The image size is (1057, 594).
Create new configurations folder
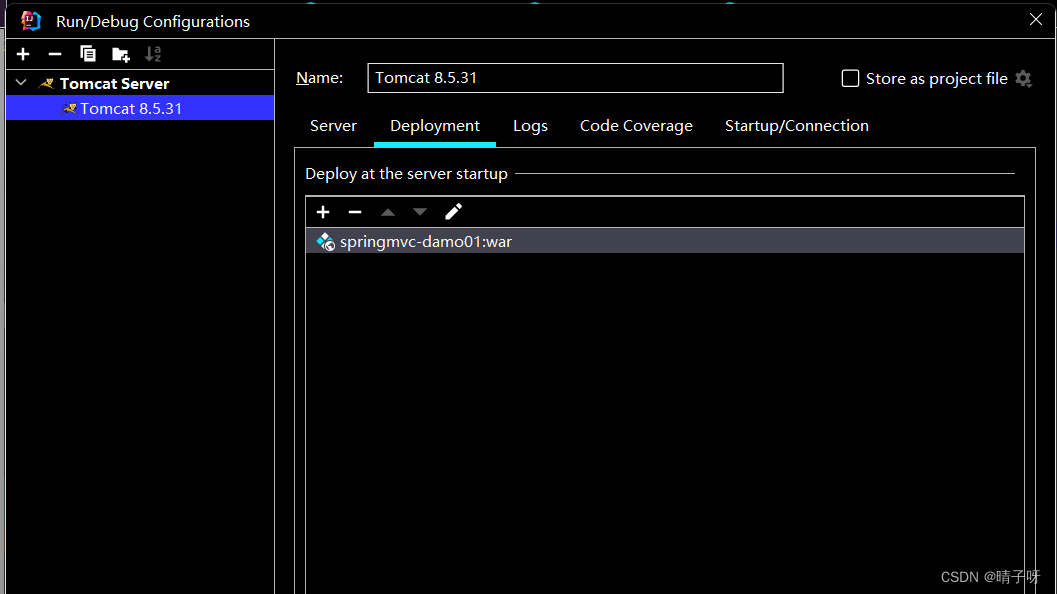click(x=121, y=54)
